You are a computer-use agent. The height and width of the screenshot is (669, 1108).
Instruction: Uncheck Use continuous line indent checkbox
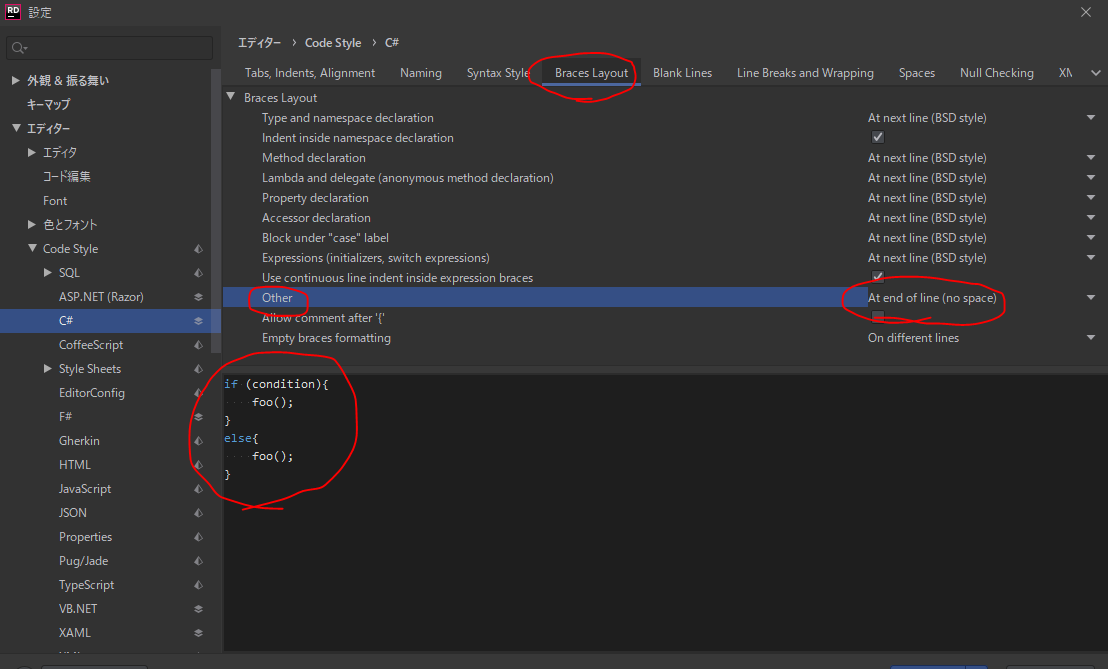click(878, 277)
